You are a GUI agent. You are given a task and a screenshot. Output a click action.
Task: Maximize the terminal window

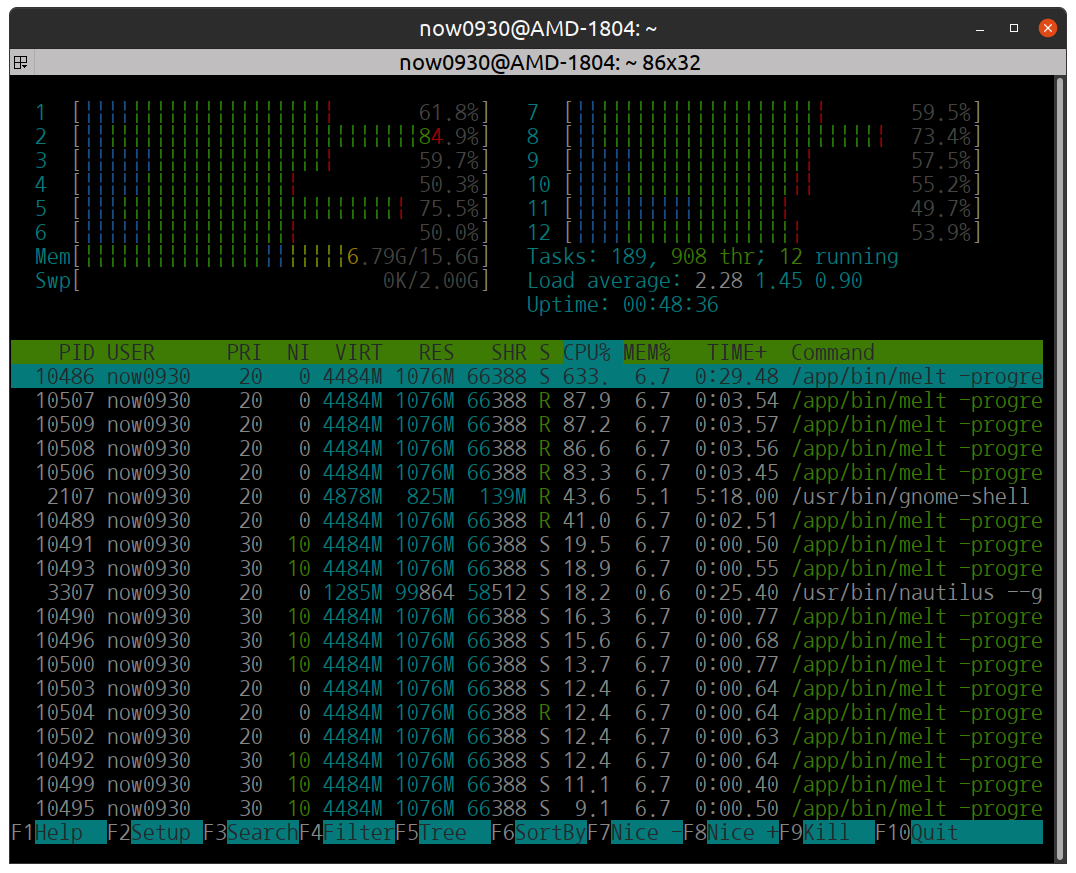(1014, 28)
